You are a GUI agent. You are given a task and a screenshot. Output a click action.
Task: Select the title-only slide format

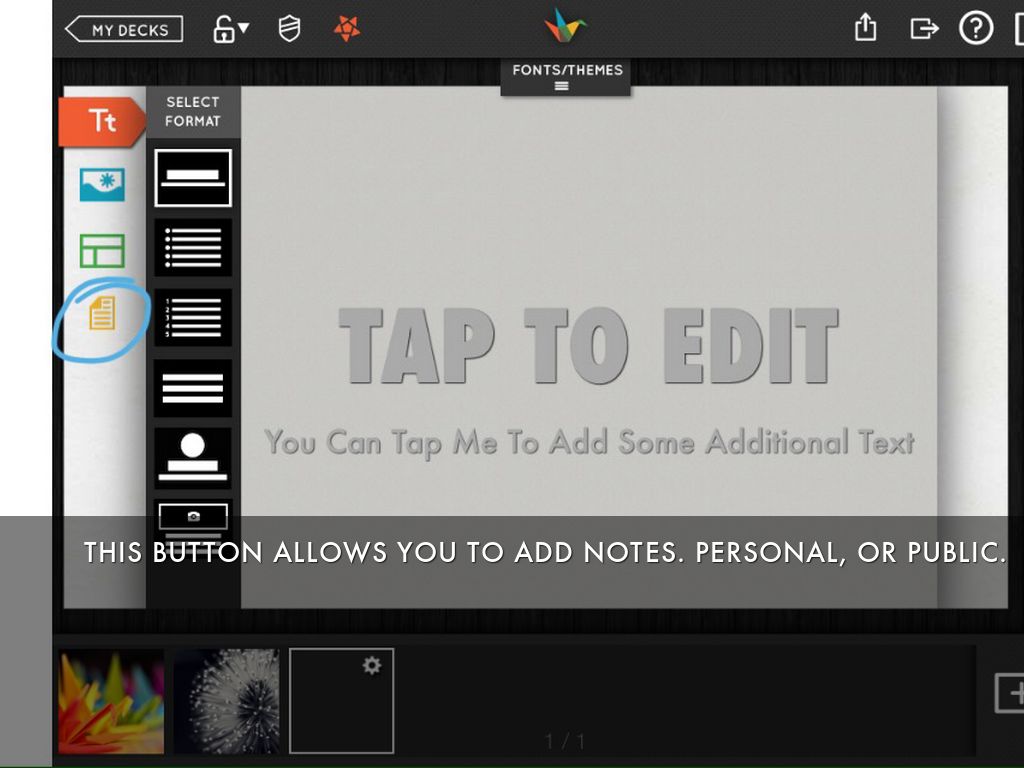pyautogui.click(x=193, y=177)
